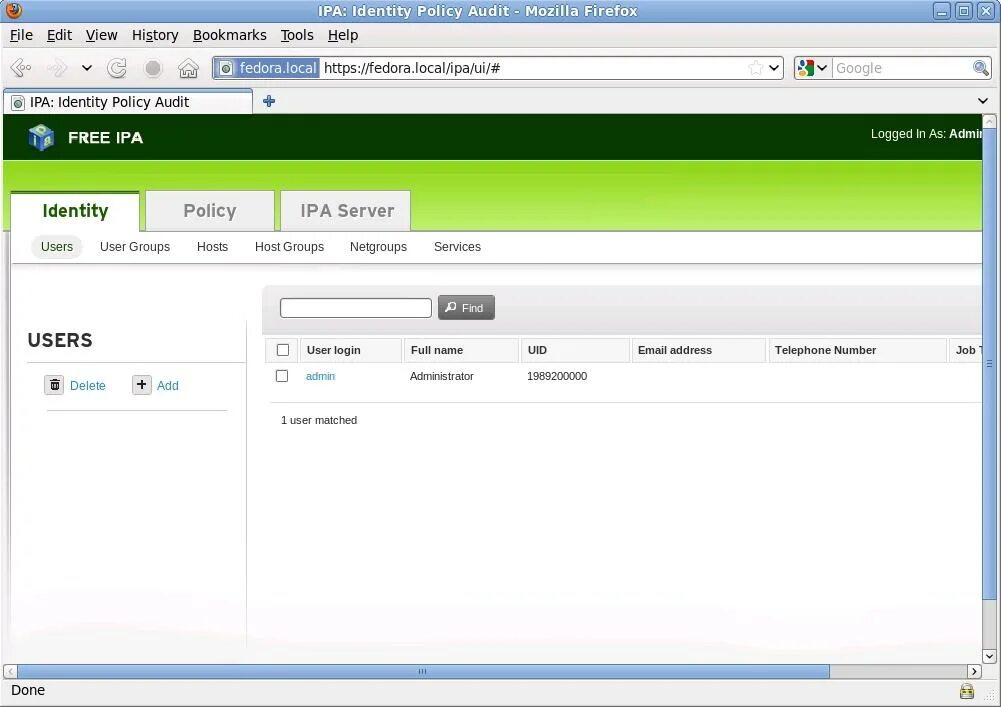Reload the page with the refresh icon
Viewport: 1001px width, 707px height.
(117, 68)
